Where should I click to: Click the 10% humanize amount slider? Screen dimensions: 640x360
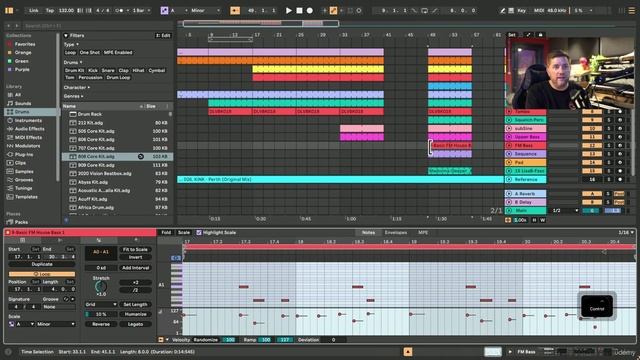(x=101, y=314)
